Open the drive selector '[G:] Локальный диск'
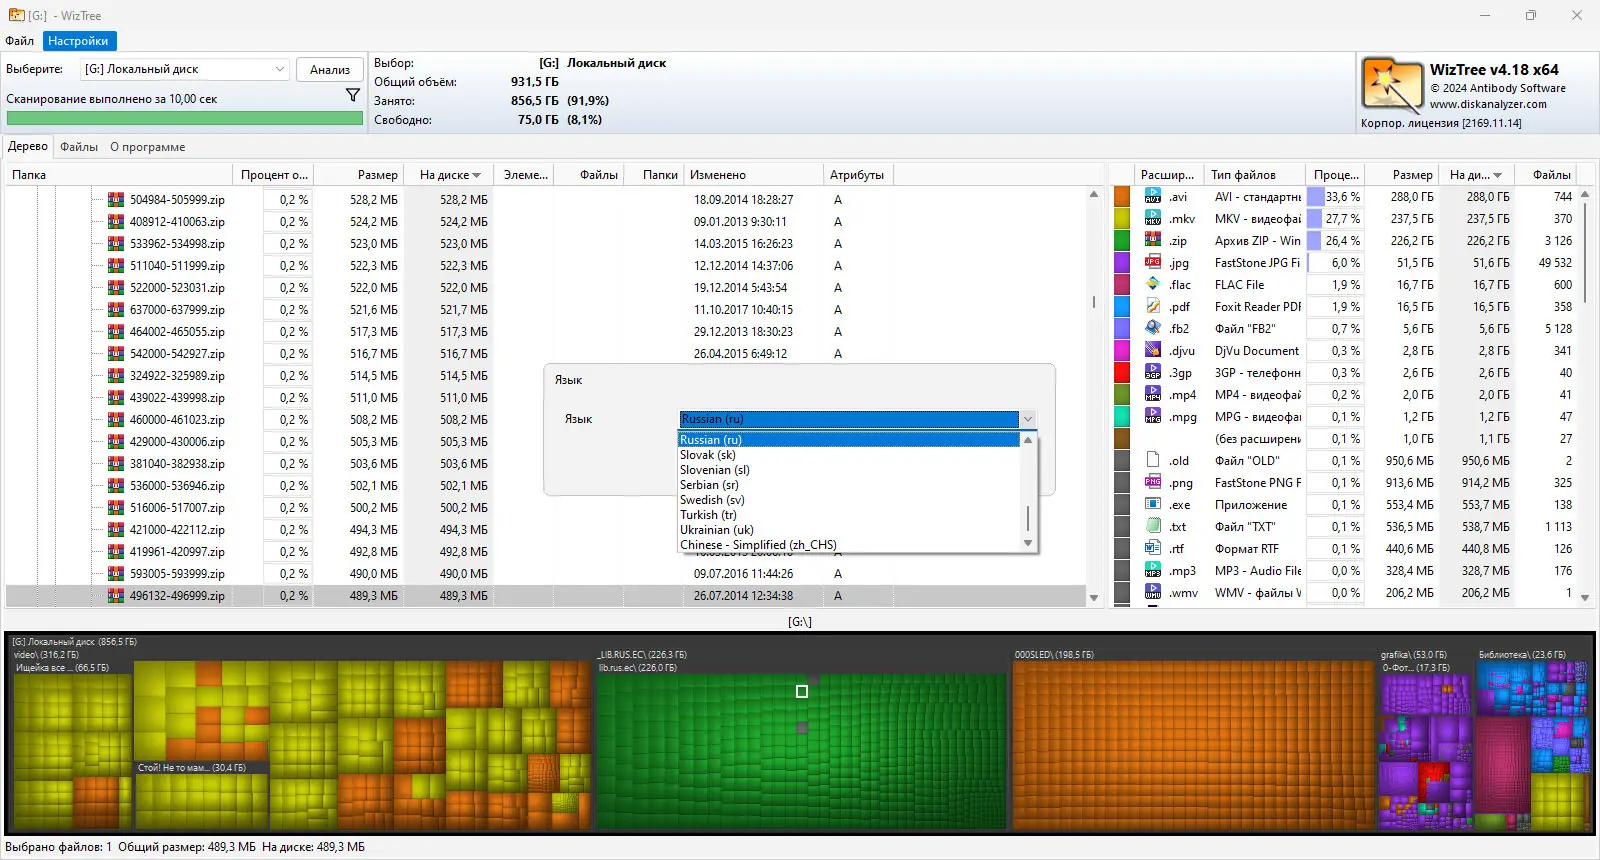The height and width of the screenshot is (860, 1600). pos(185,69)
